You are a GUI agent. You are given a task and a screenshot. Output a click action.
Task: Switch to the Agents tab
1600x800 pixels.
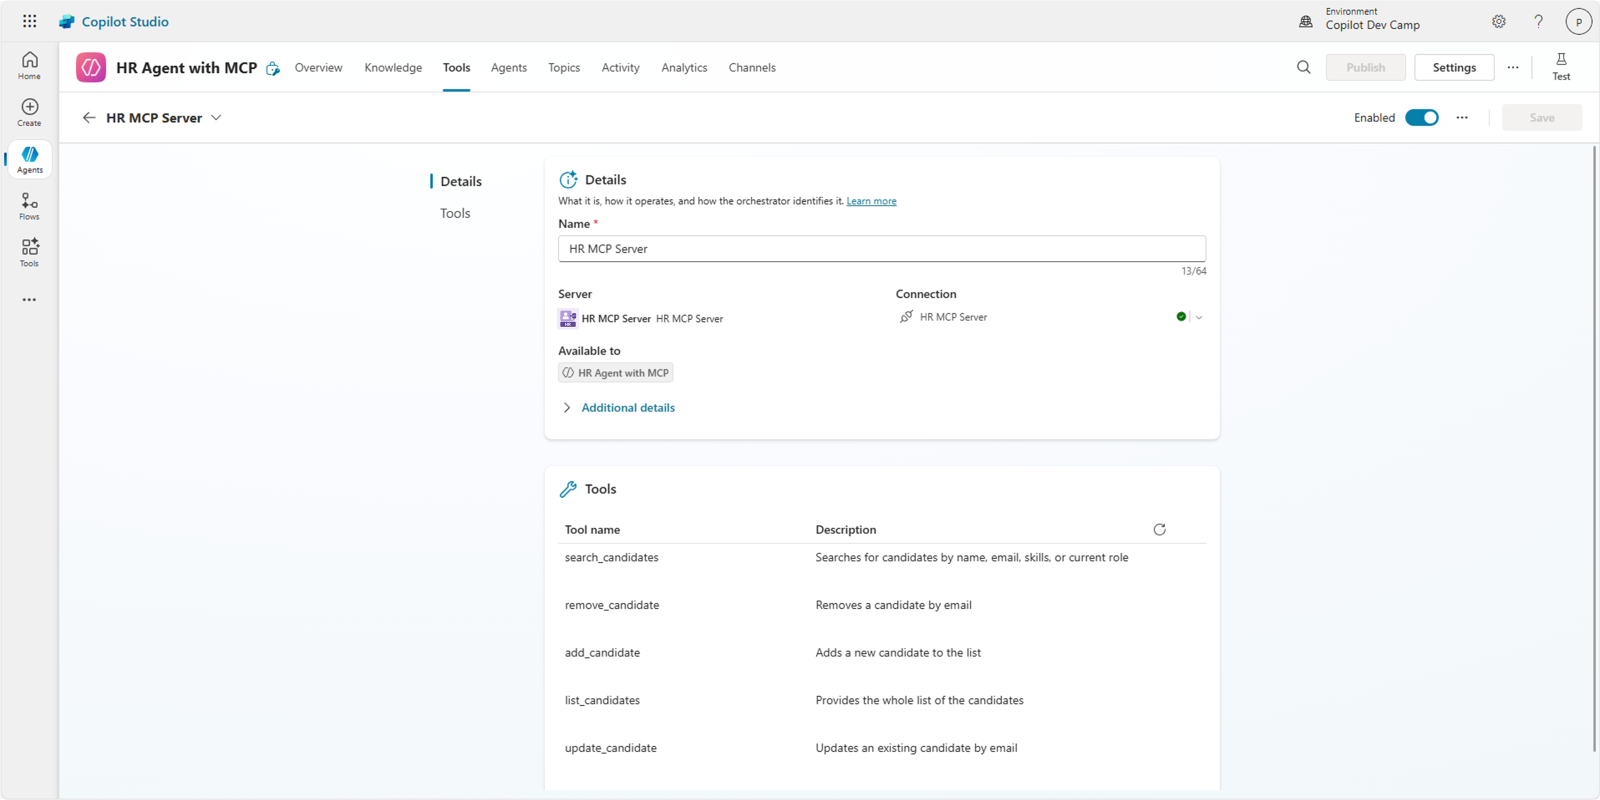click(508, 67)
